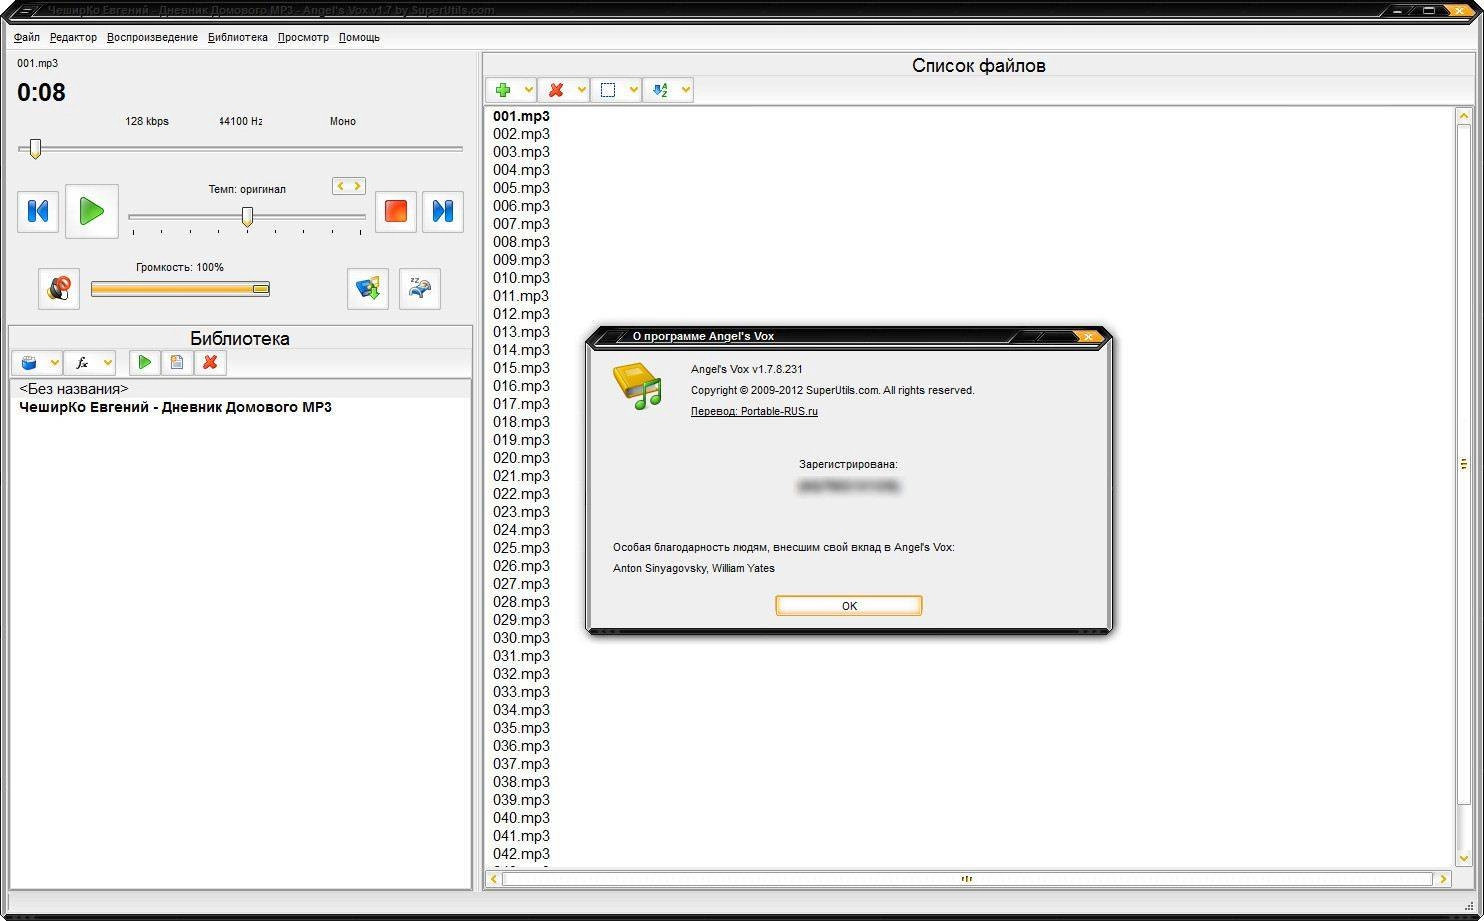Close the About Angel's Vox dialog
The height and width of the screenshot is (921, 1484).
click(1089, 337)
